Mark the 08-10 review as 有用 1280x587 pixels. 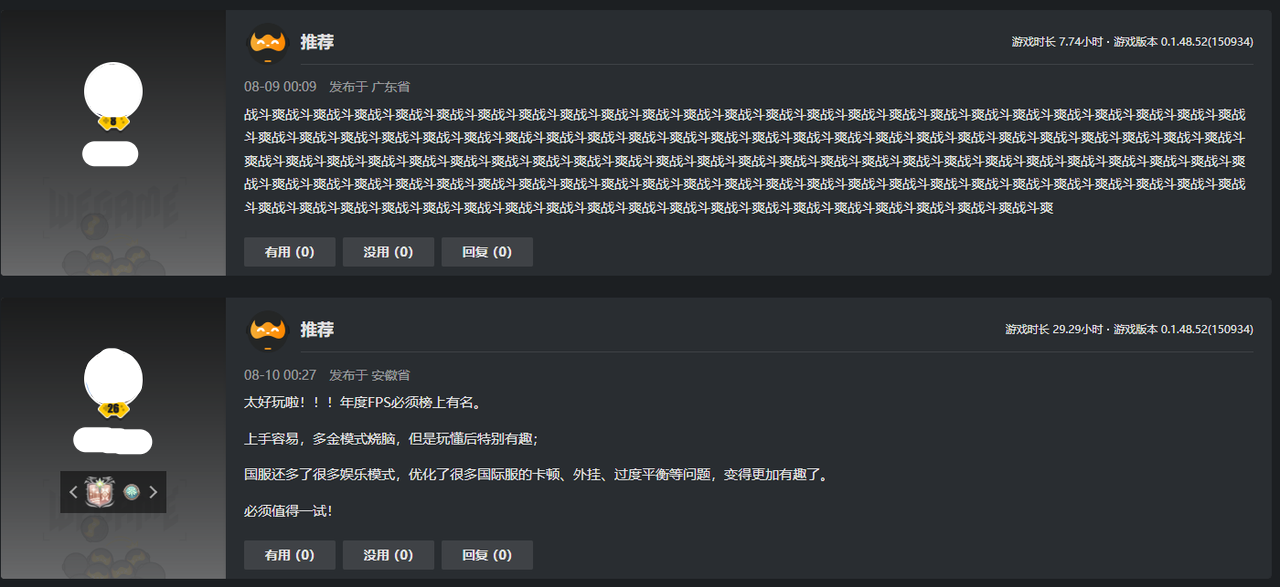(289, 555)
